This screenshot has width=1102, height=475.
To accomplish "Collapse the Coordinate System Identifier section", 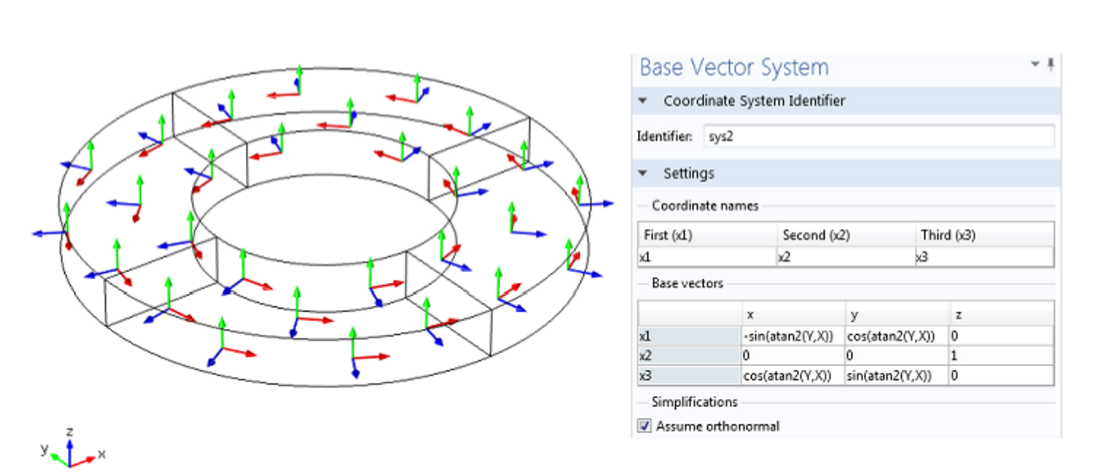I will pos(643,101).
